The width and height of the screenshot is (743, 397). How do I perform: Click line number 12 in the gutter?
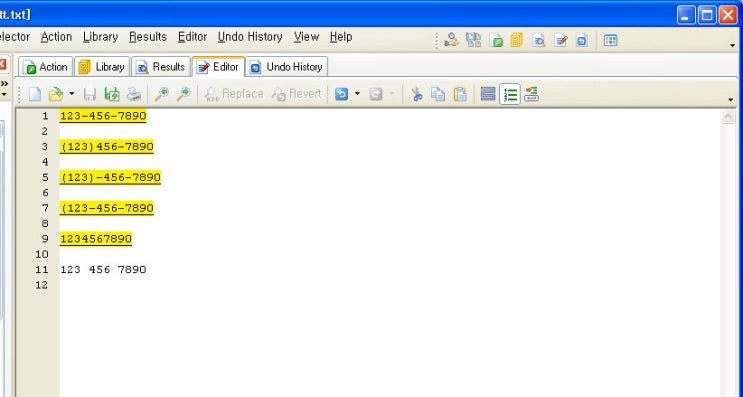[42, 285]
